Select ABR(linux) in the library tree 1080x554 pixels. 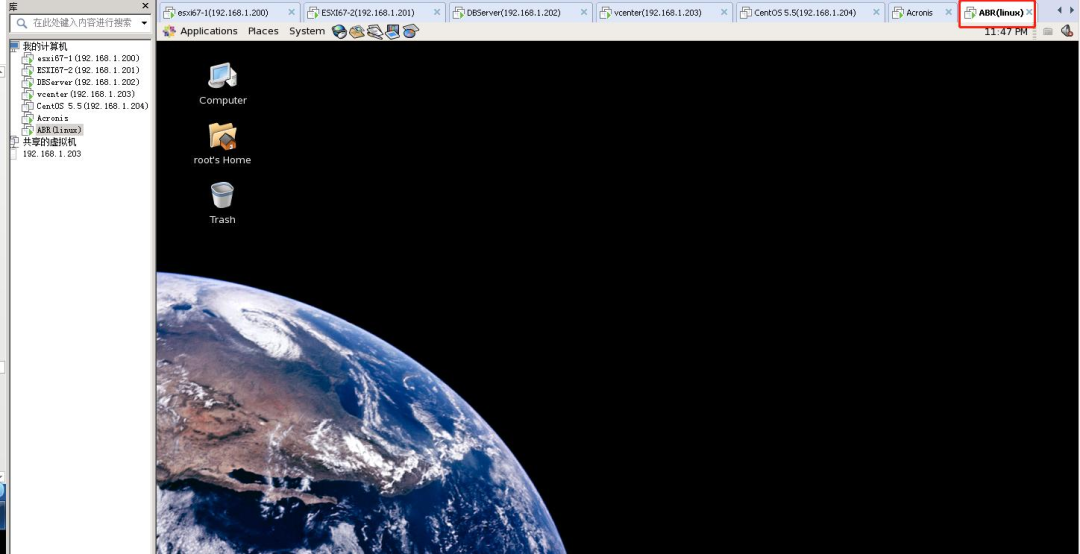coord(59,130)
